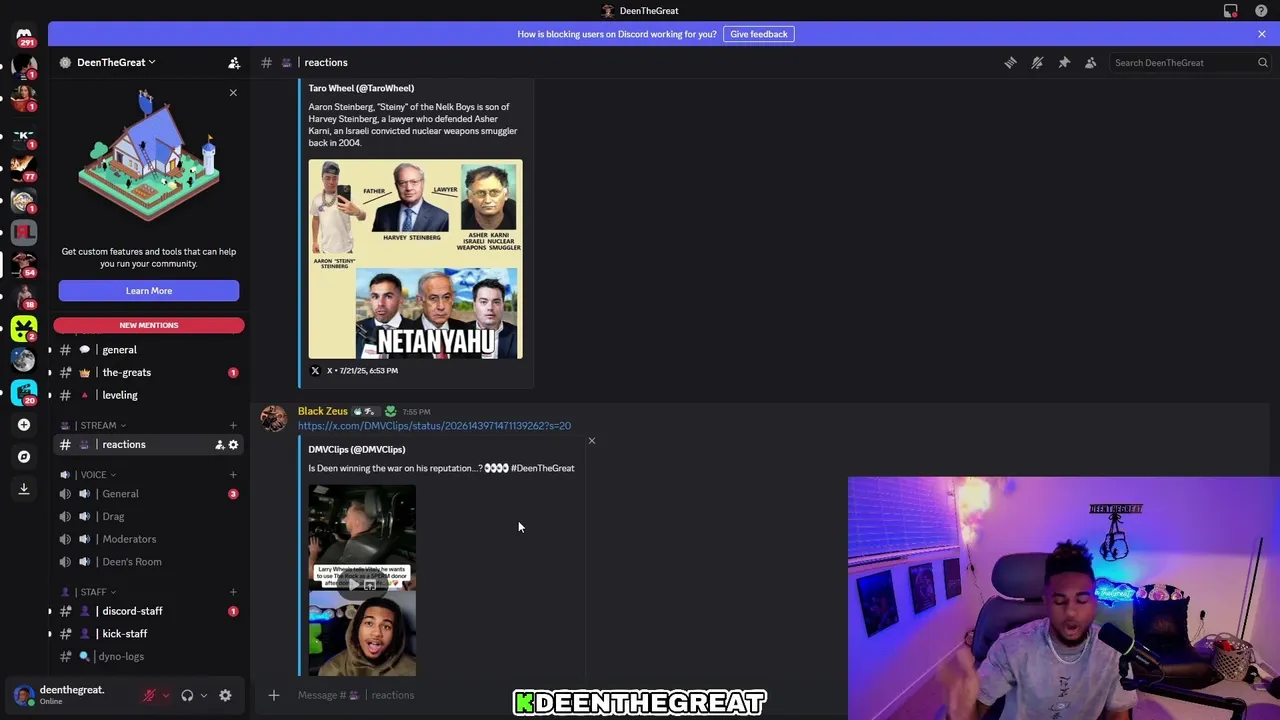Open Discover servers compass icon
The image size is (1280, 720).
pyautogui.click(x=24, y=457)
